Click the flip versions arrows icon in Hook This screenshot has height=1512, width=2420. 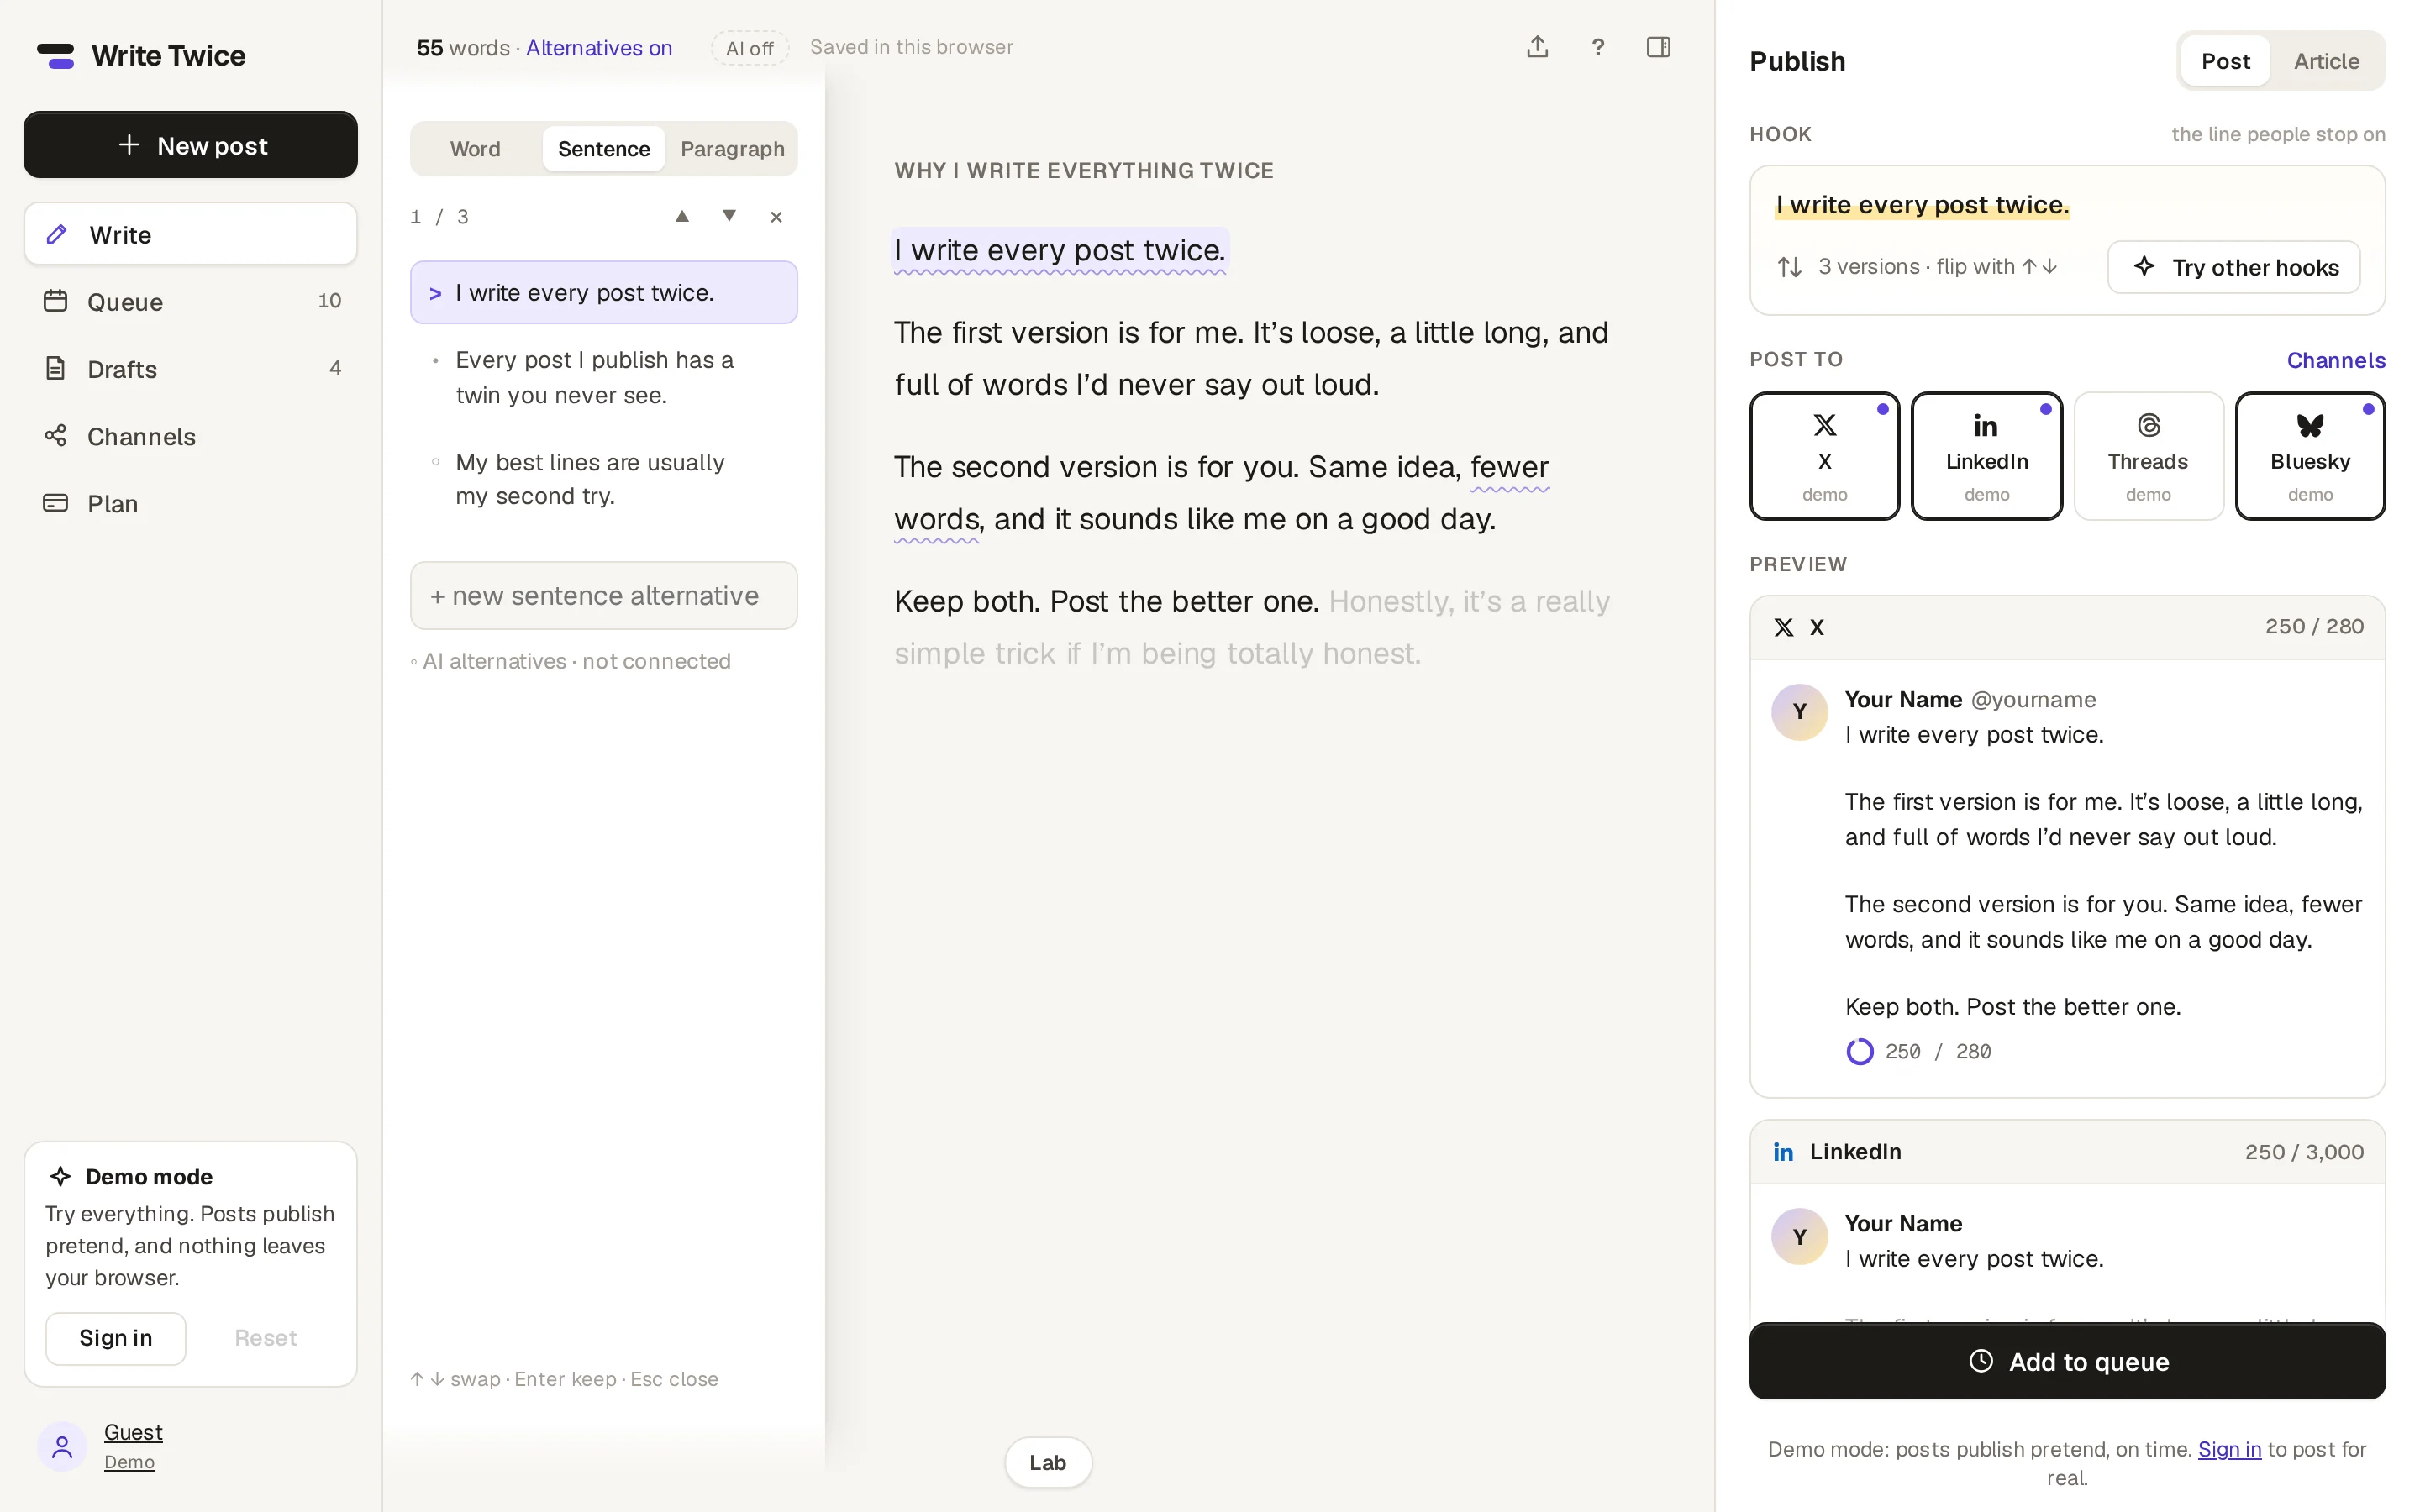(1789, 267)
